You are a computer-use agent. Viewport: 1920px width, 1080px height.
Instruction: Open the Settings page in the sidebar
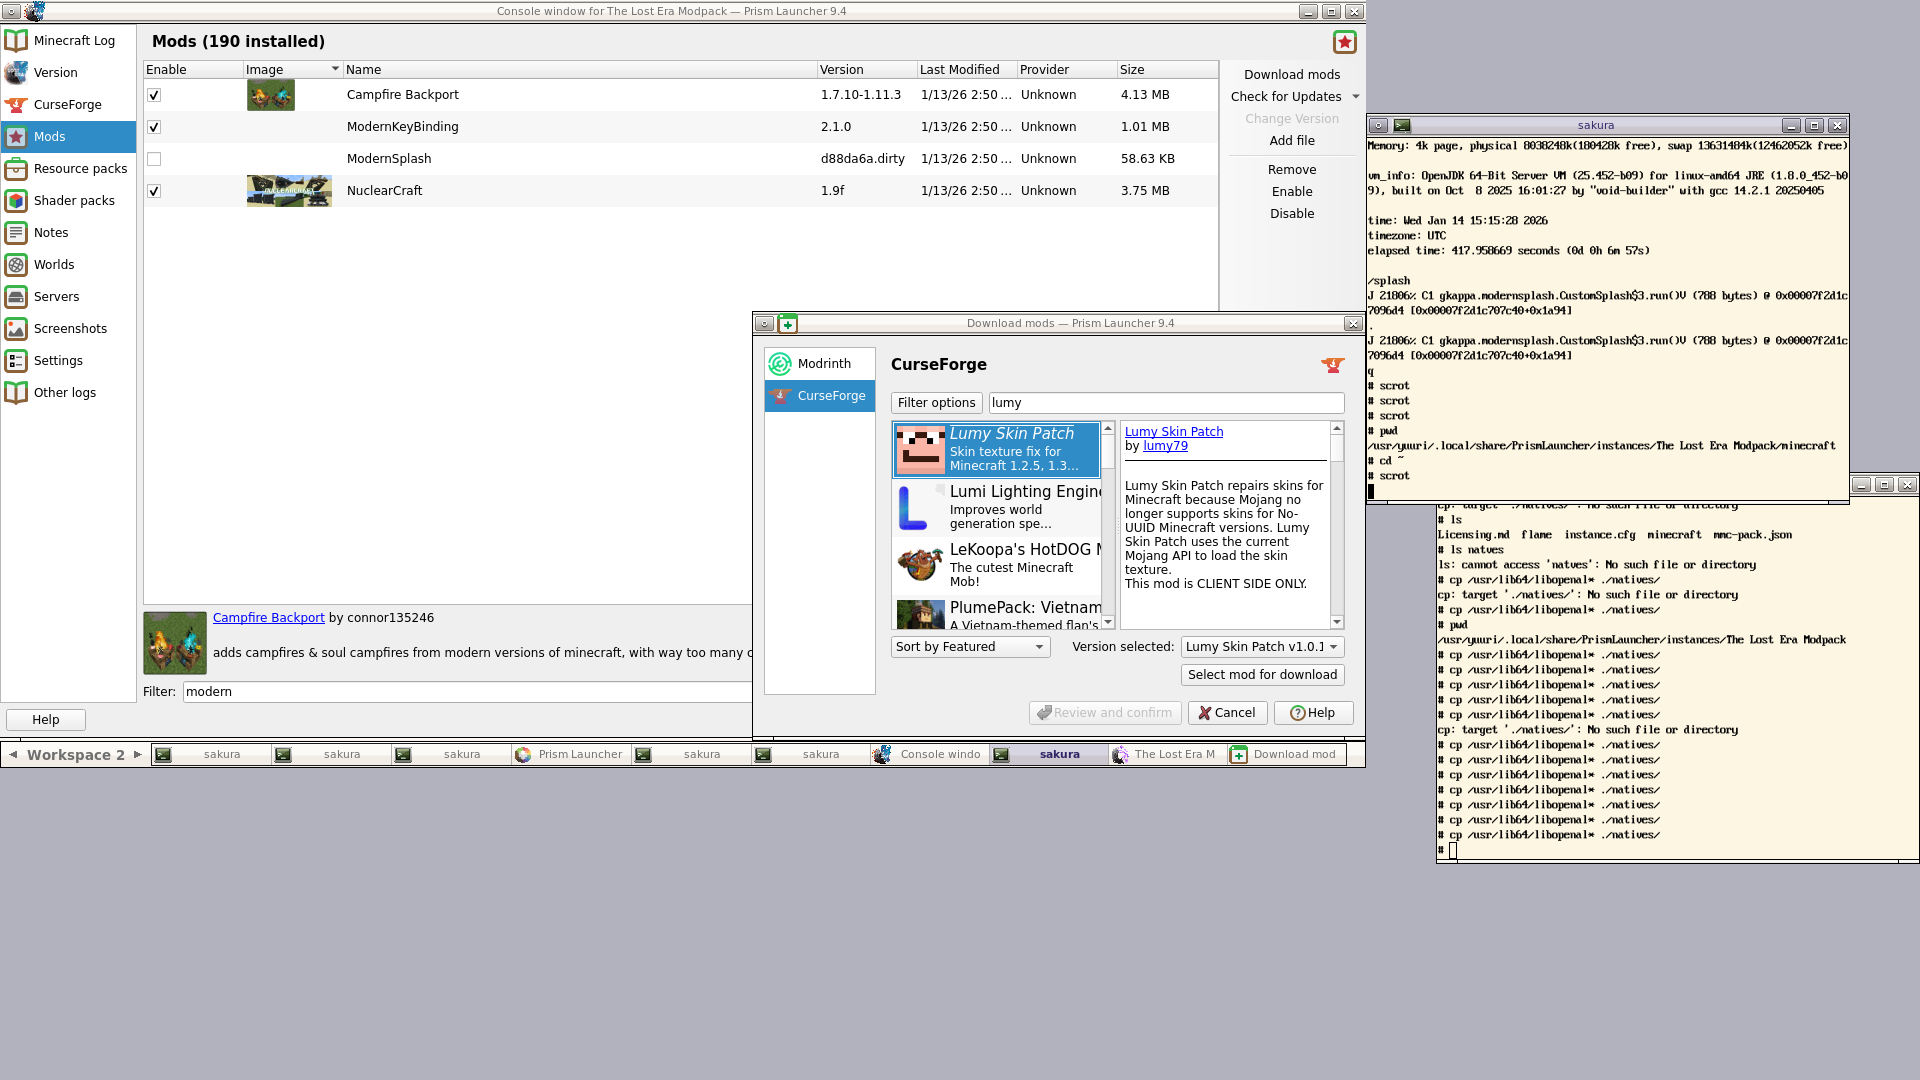point(58,361)
